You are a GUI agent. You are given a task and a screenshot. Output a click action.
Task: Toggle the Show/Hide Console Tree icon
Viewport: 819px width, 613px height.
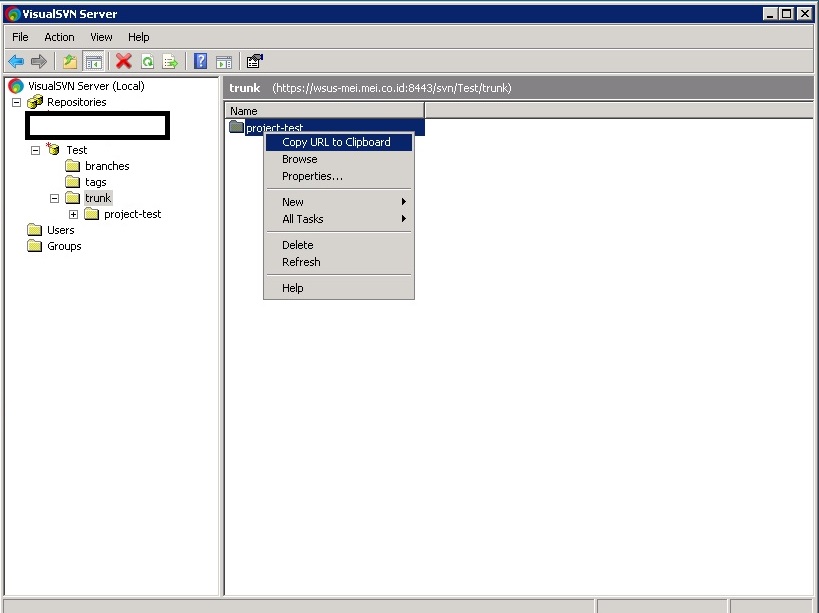click(93, 61)
